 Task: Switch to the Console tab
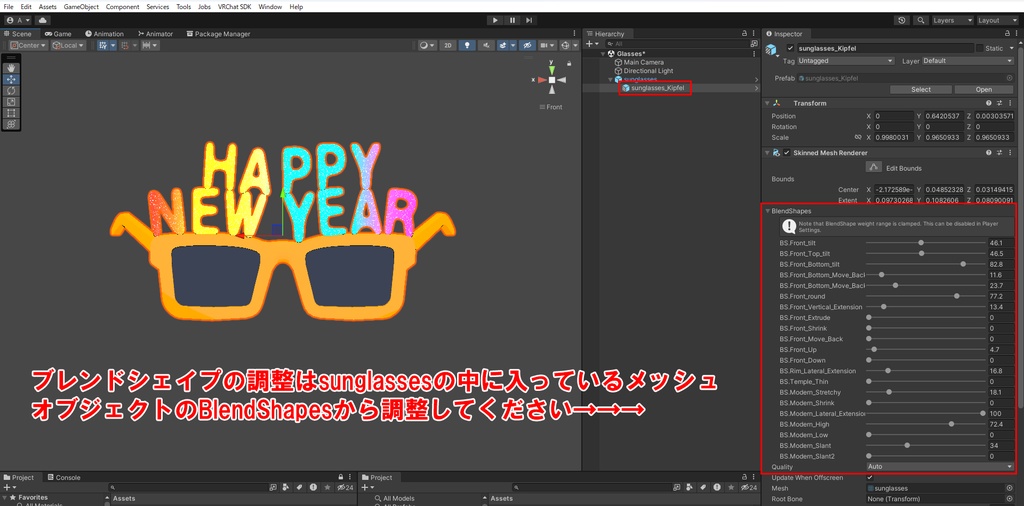click(63, 477)
